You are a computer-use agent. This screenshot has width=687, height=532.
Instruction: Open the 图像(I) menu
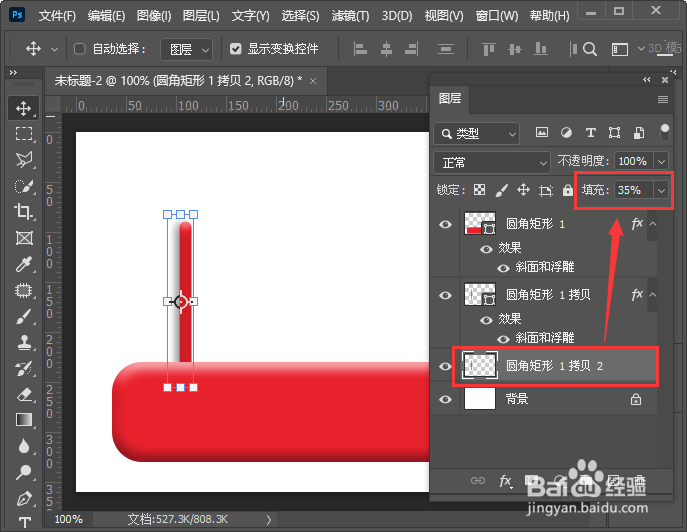pos(154,16)
